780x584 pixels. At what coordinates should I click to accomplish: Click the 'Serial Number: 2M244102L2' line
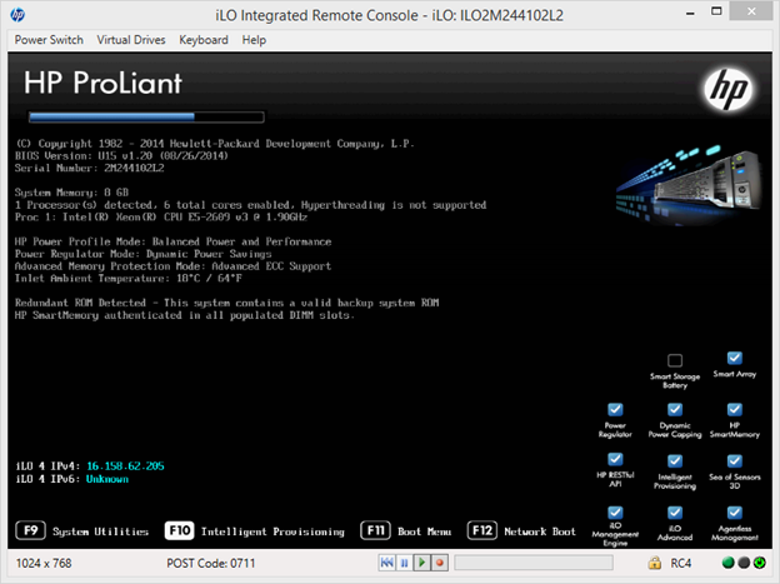point(90,168)
